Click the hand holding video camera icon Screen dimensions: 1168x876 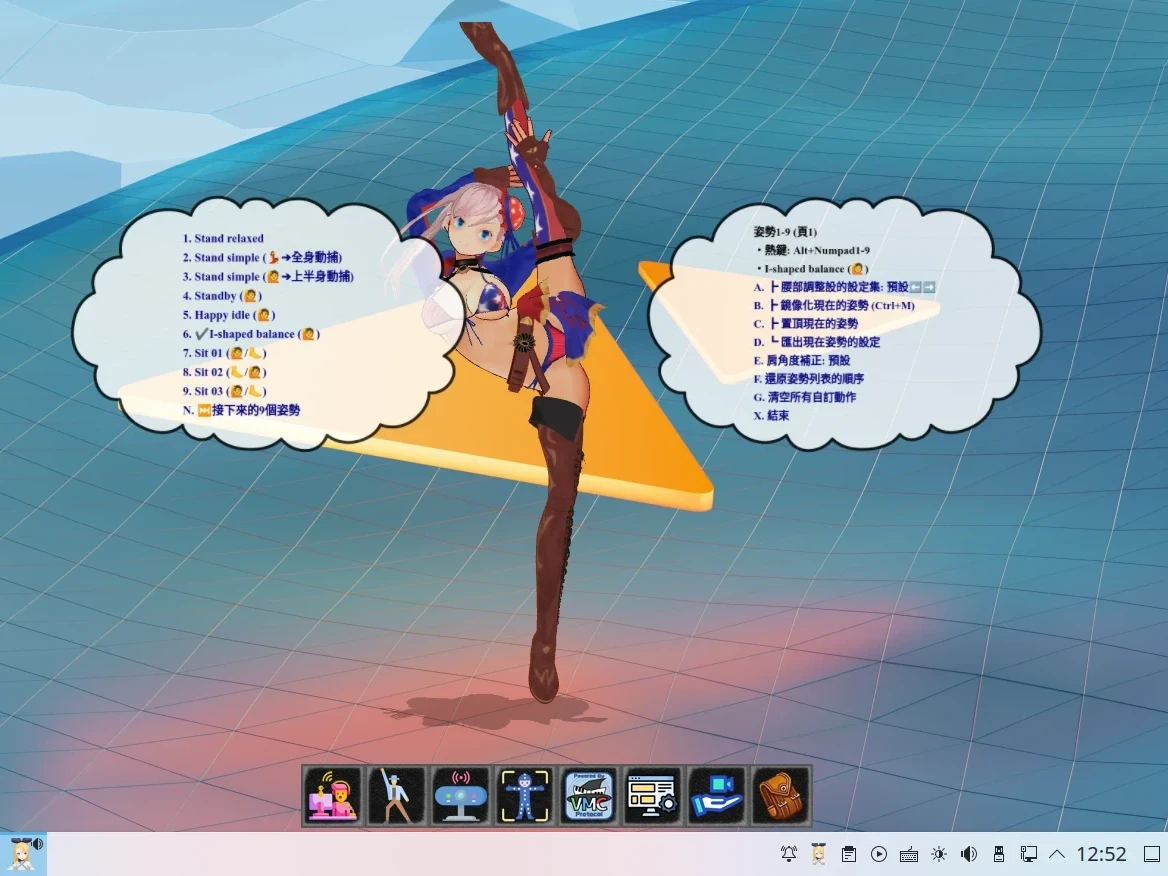click(717, 796)
